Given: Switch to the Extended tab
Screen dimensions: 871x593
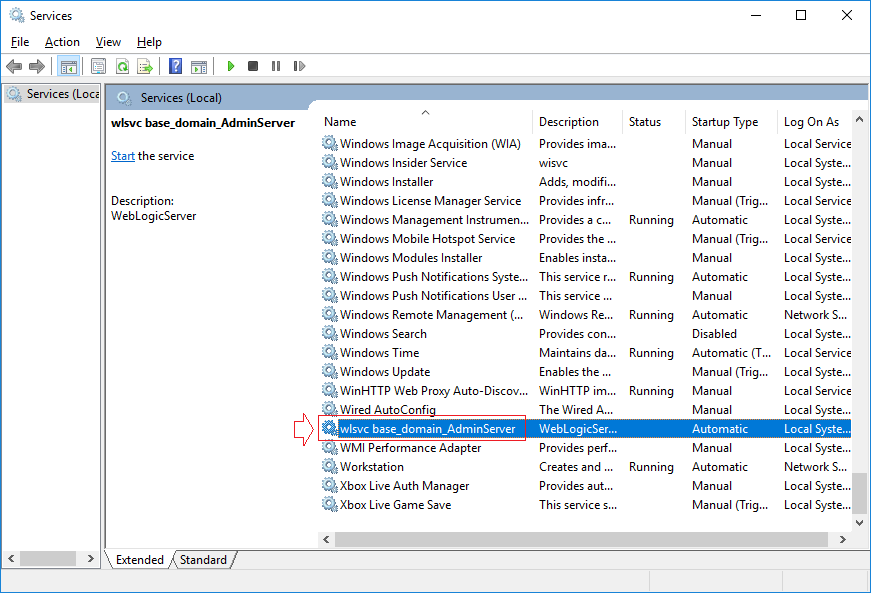Looking at the screenshot, I should (x=139, y=560).
